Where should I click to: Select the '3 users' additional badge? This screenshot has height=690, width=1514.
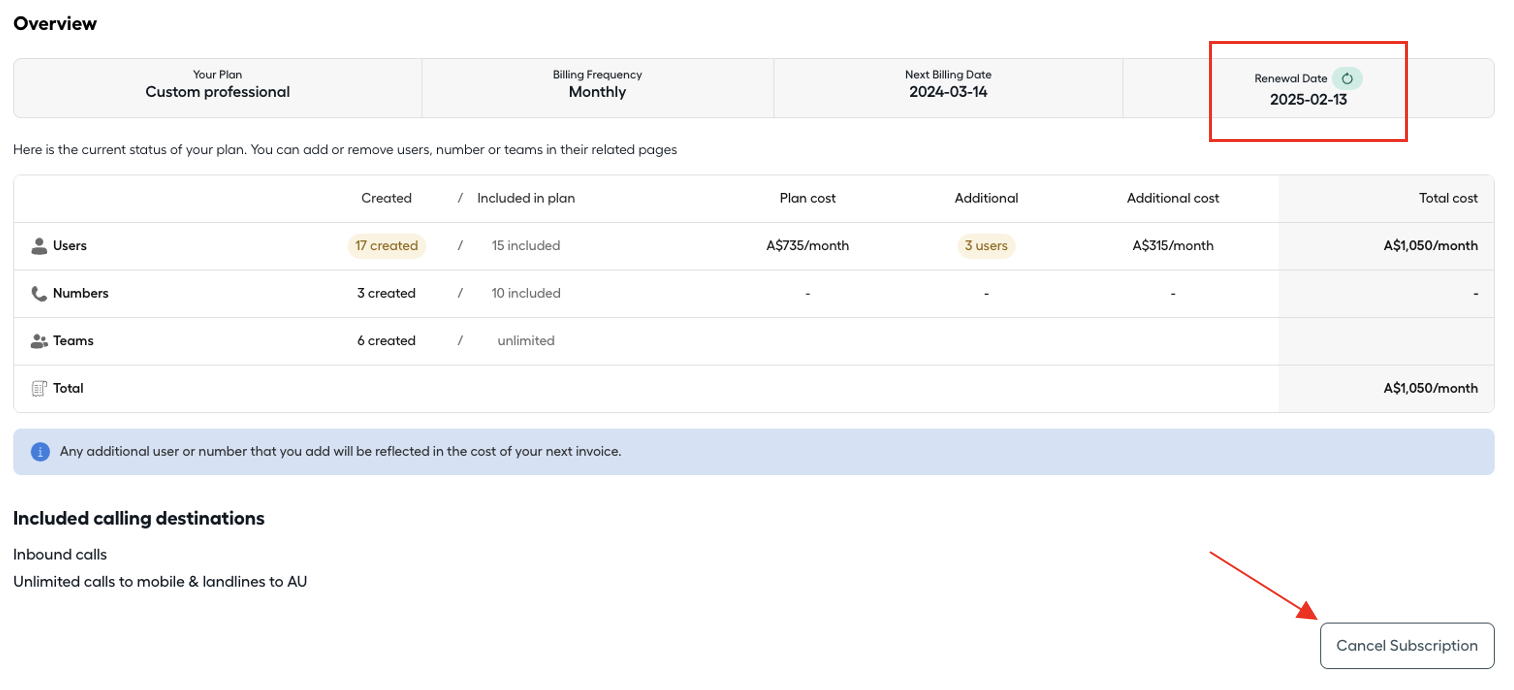[986, 245]
